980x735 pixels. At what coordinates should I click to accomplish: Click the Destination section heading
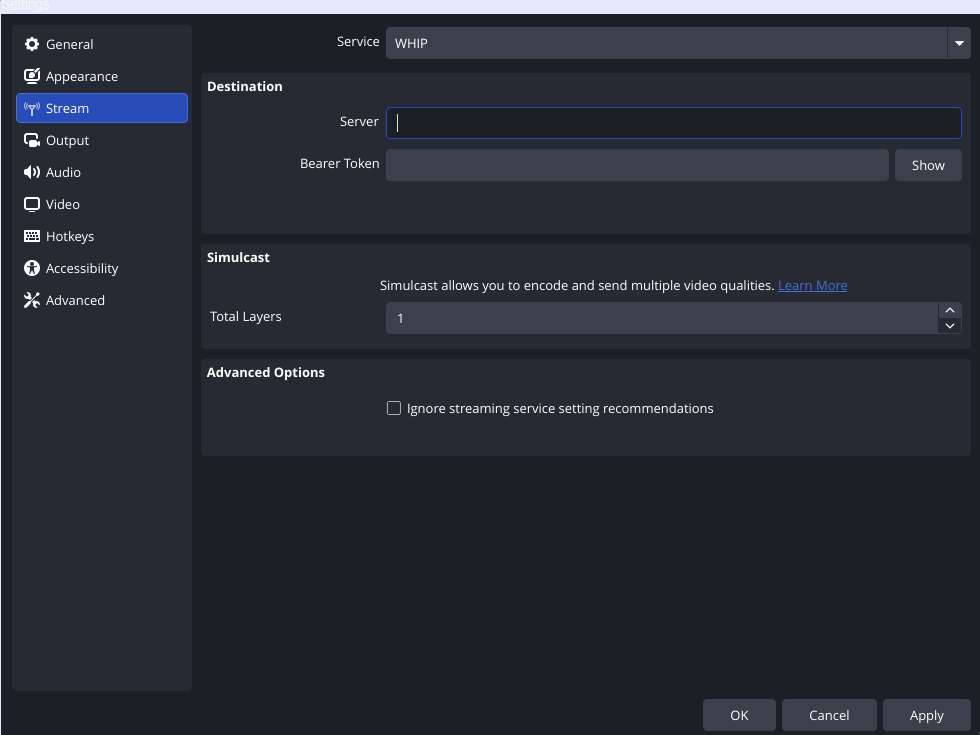tap(244, 86)
